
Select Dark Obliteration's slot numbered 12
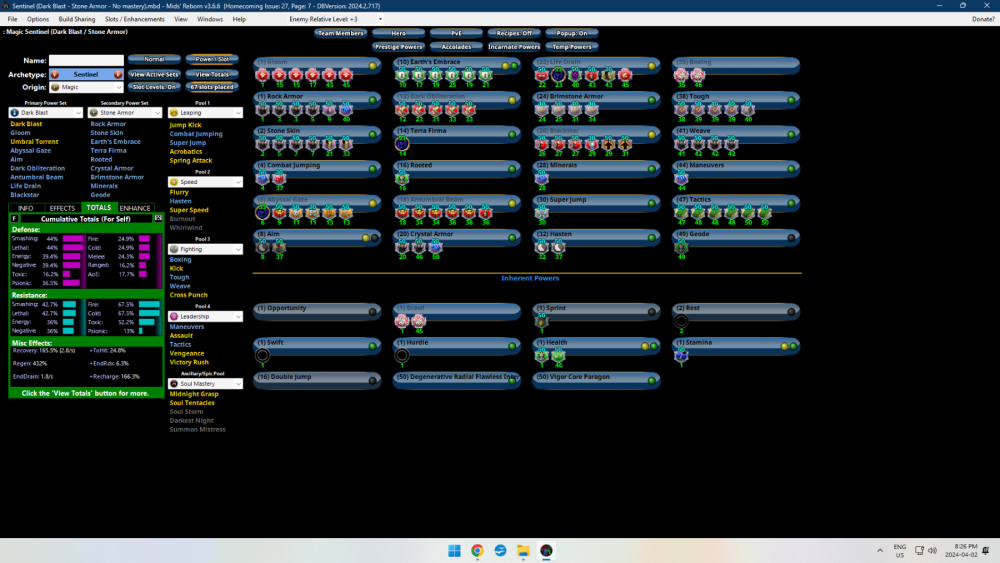click(x=402, y=110)
